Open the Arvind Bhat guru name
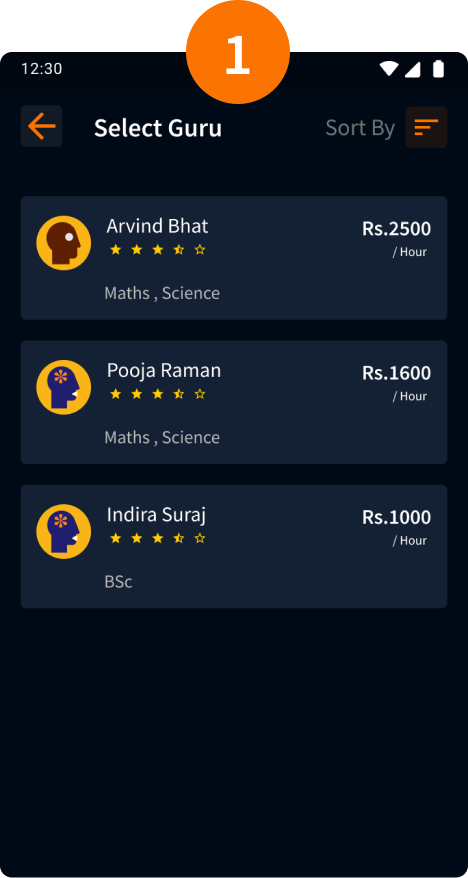Image resolution: width=468 pixels, height=878 pixels. [157, 226]
